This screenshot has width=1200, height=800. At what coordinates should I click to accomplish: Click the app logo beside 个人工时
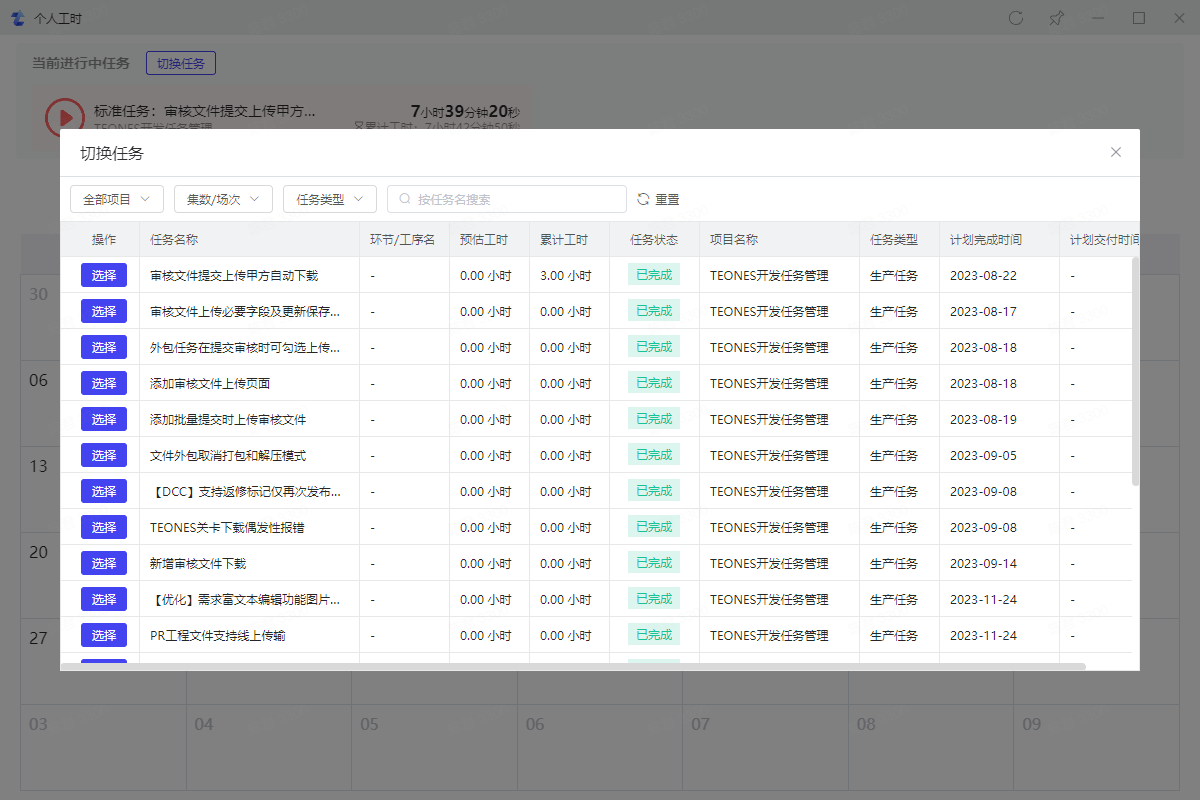(x=17, y=18)
